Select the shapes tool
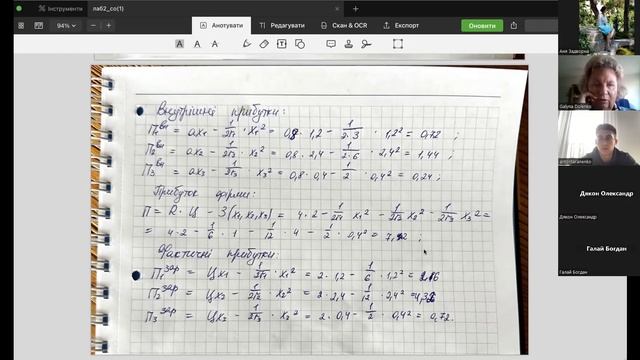Viewport: 640px width, 360px height. point(300,44)
